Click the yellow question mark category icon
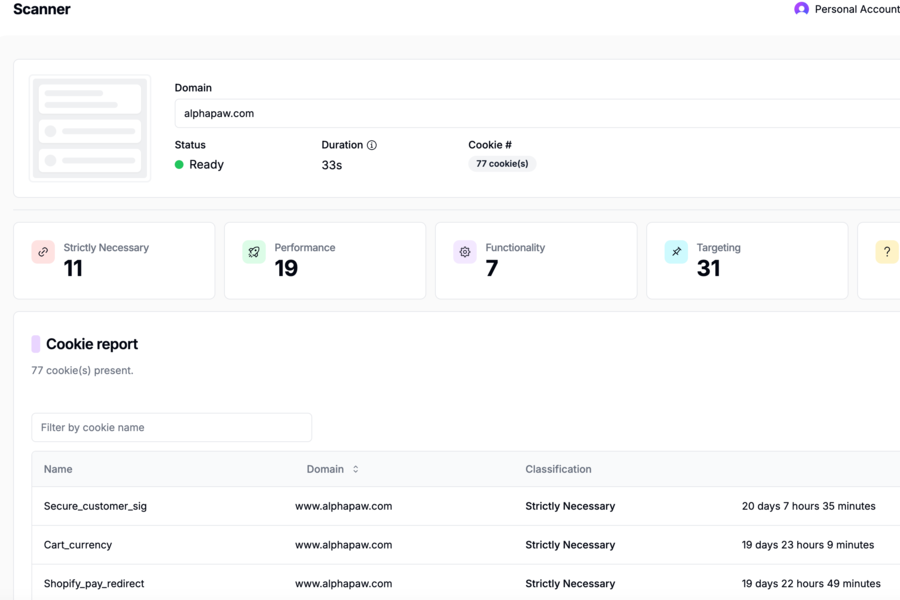Image resolution: width=900 pixels, height=600 pixels. pyautogui.click(x=887, y=252)
